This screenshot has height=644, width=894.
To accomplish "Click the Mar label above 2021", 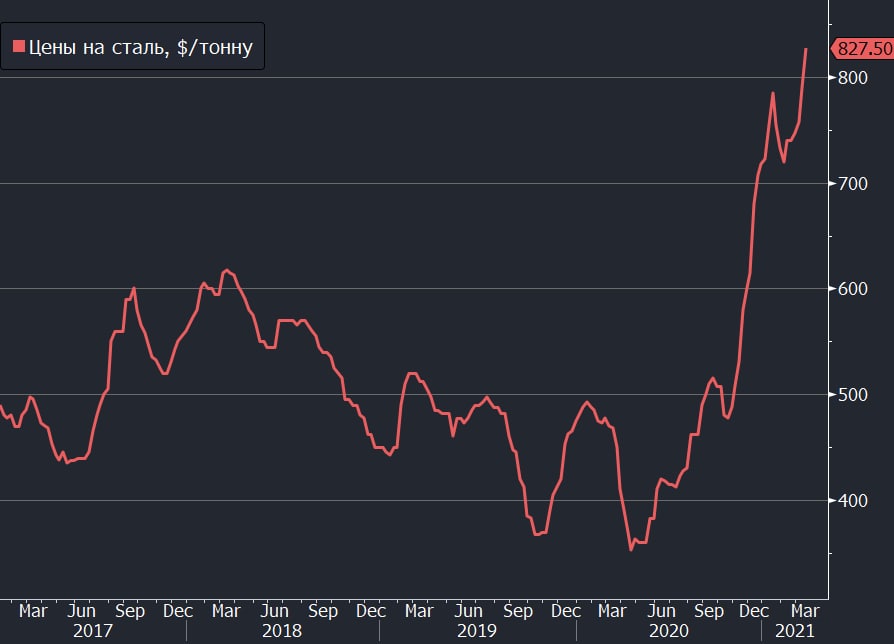I will coord(804,611).
